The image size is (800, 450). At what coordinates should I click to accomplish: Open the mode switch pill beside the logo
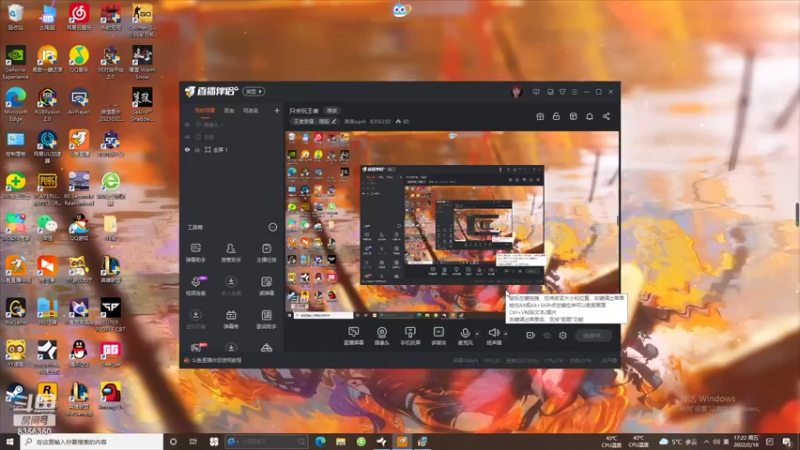[x=254, y=91]
